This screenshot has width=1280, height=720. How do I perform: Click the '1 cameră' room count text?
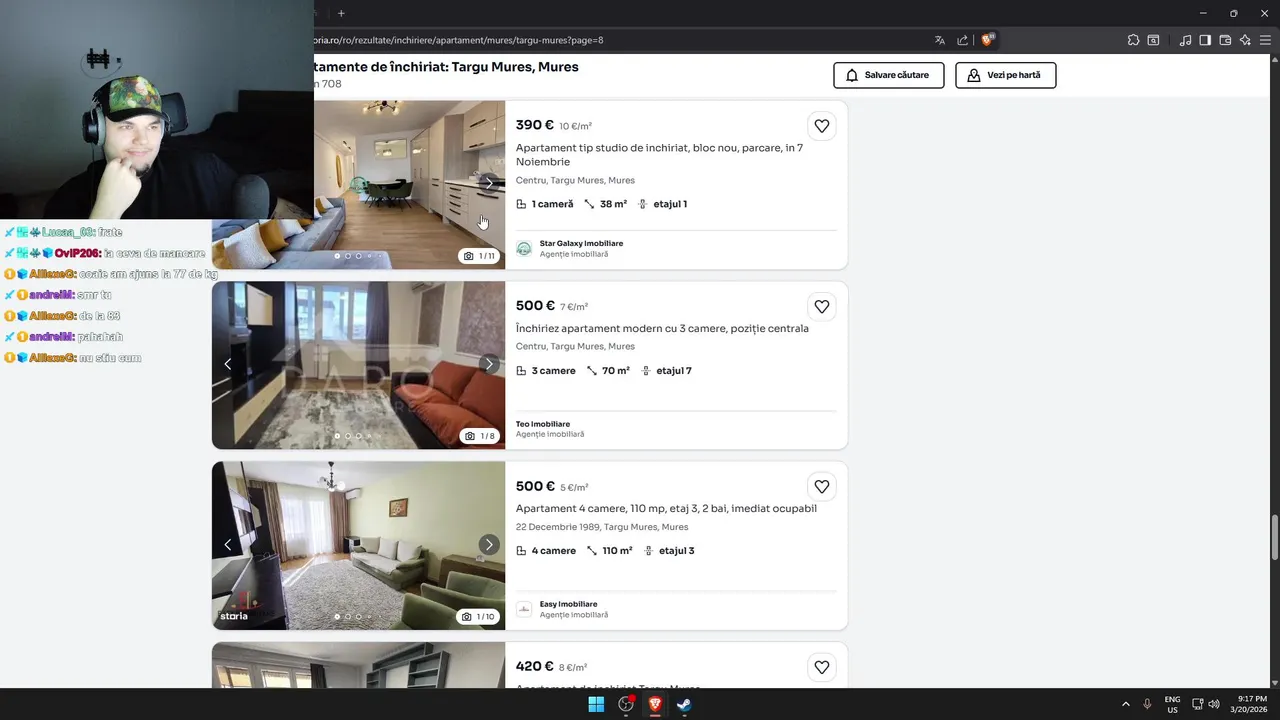552,204
